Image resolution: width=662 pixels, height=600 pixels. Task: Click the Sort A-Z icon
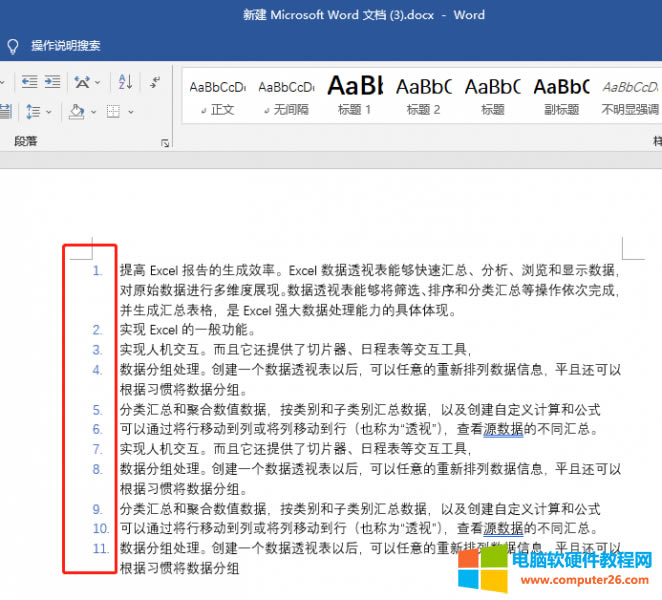click(125, 82)
